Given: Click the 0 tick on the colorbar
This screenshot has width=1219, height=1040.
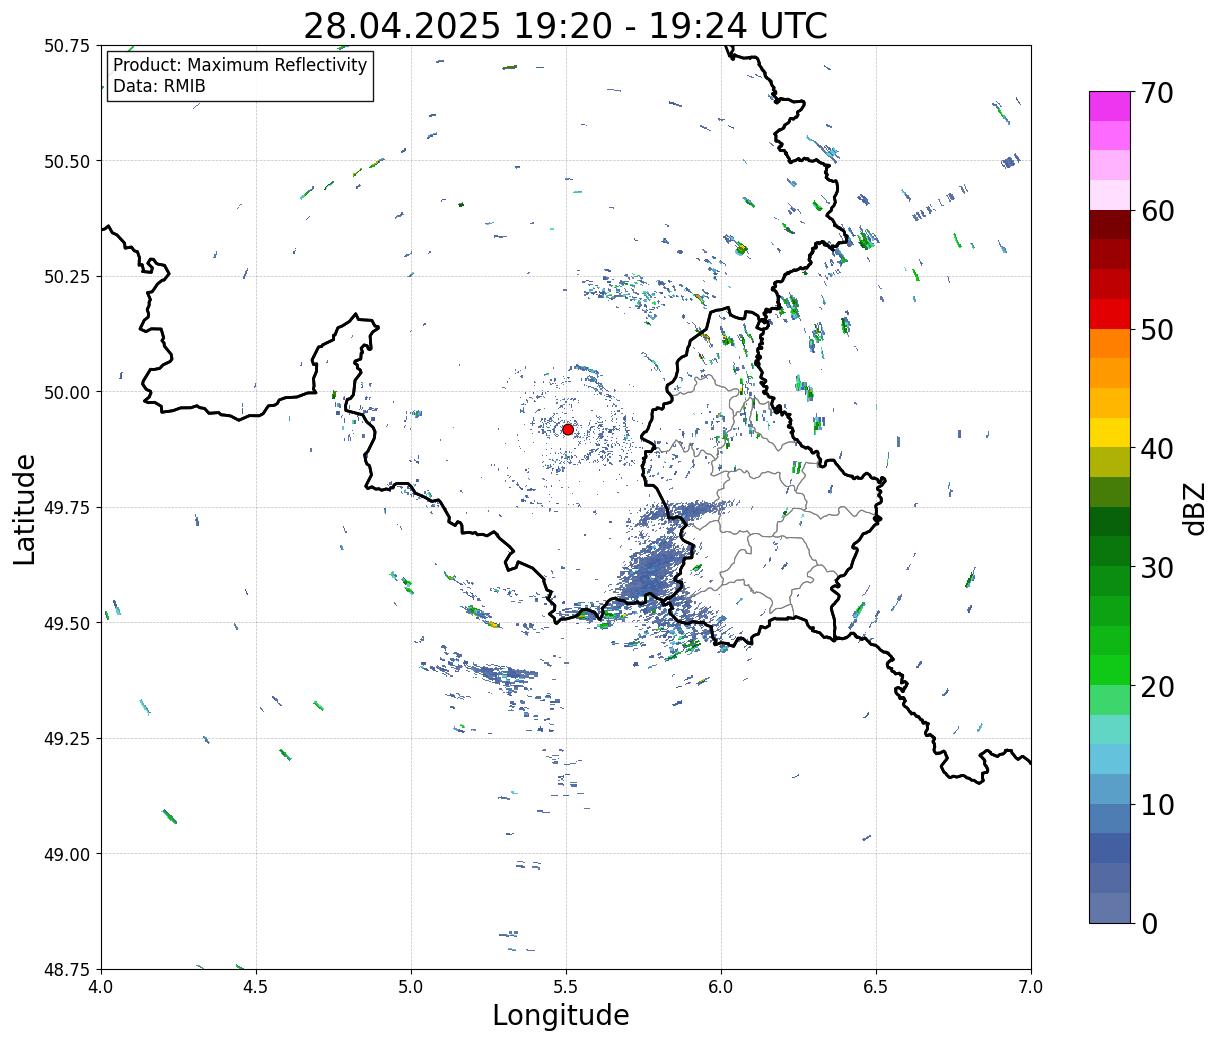Looking at the screenshot, I should (x=1149, y=923).
